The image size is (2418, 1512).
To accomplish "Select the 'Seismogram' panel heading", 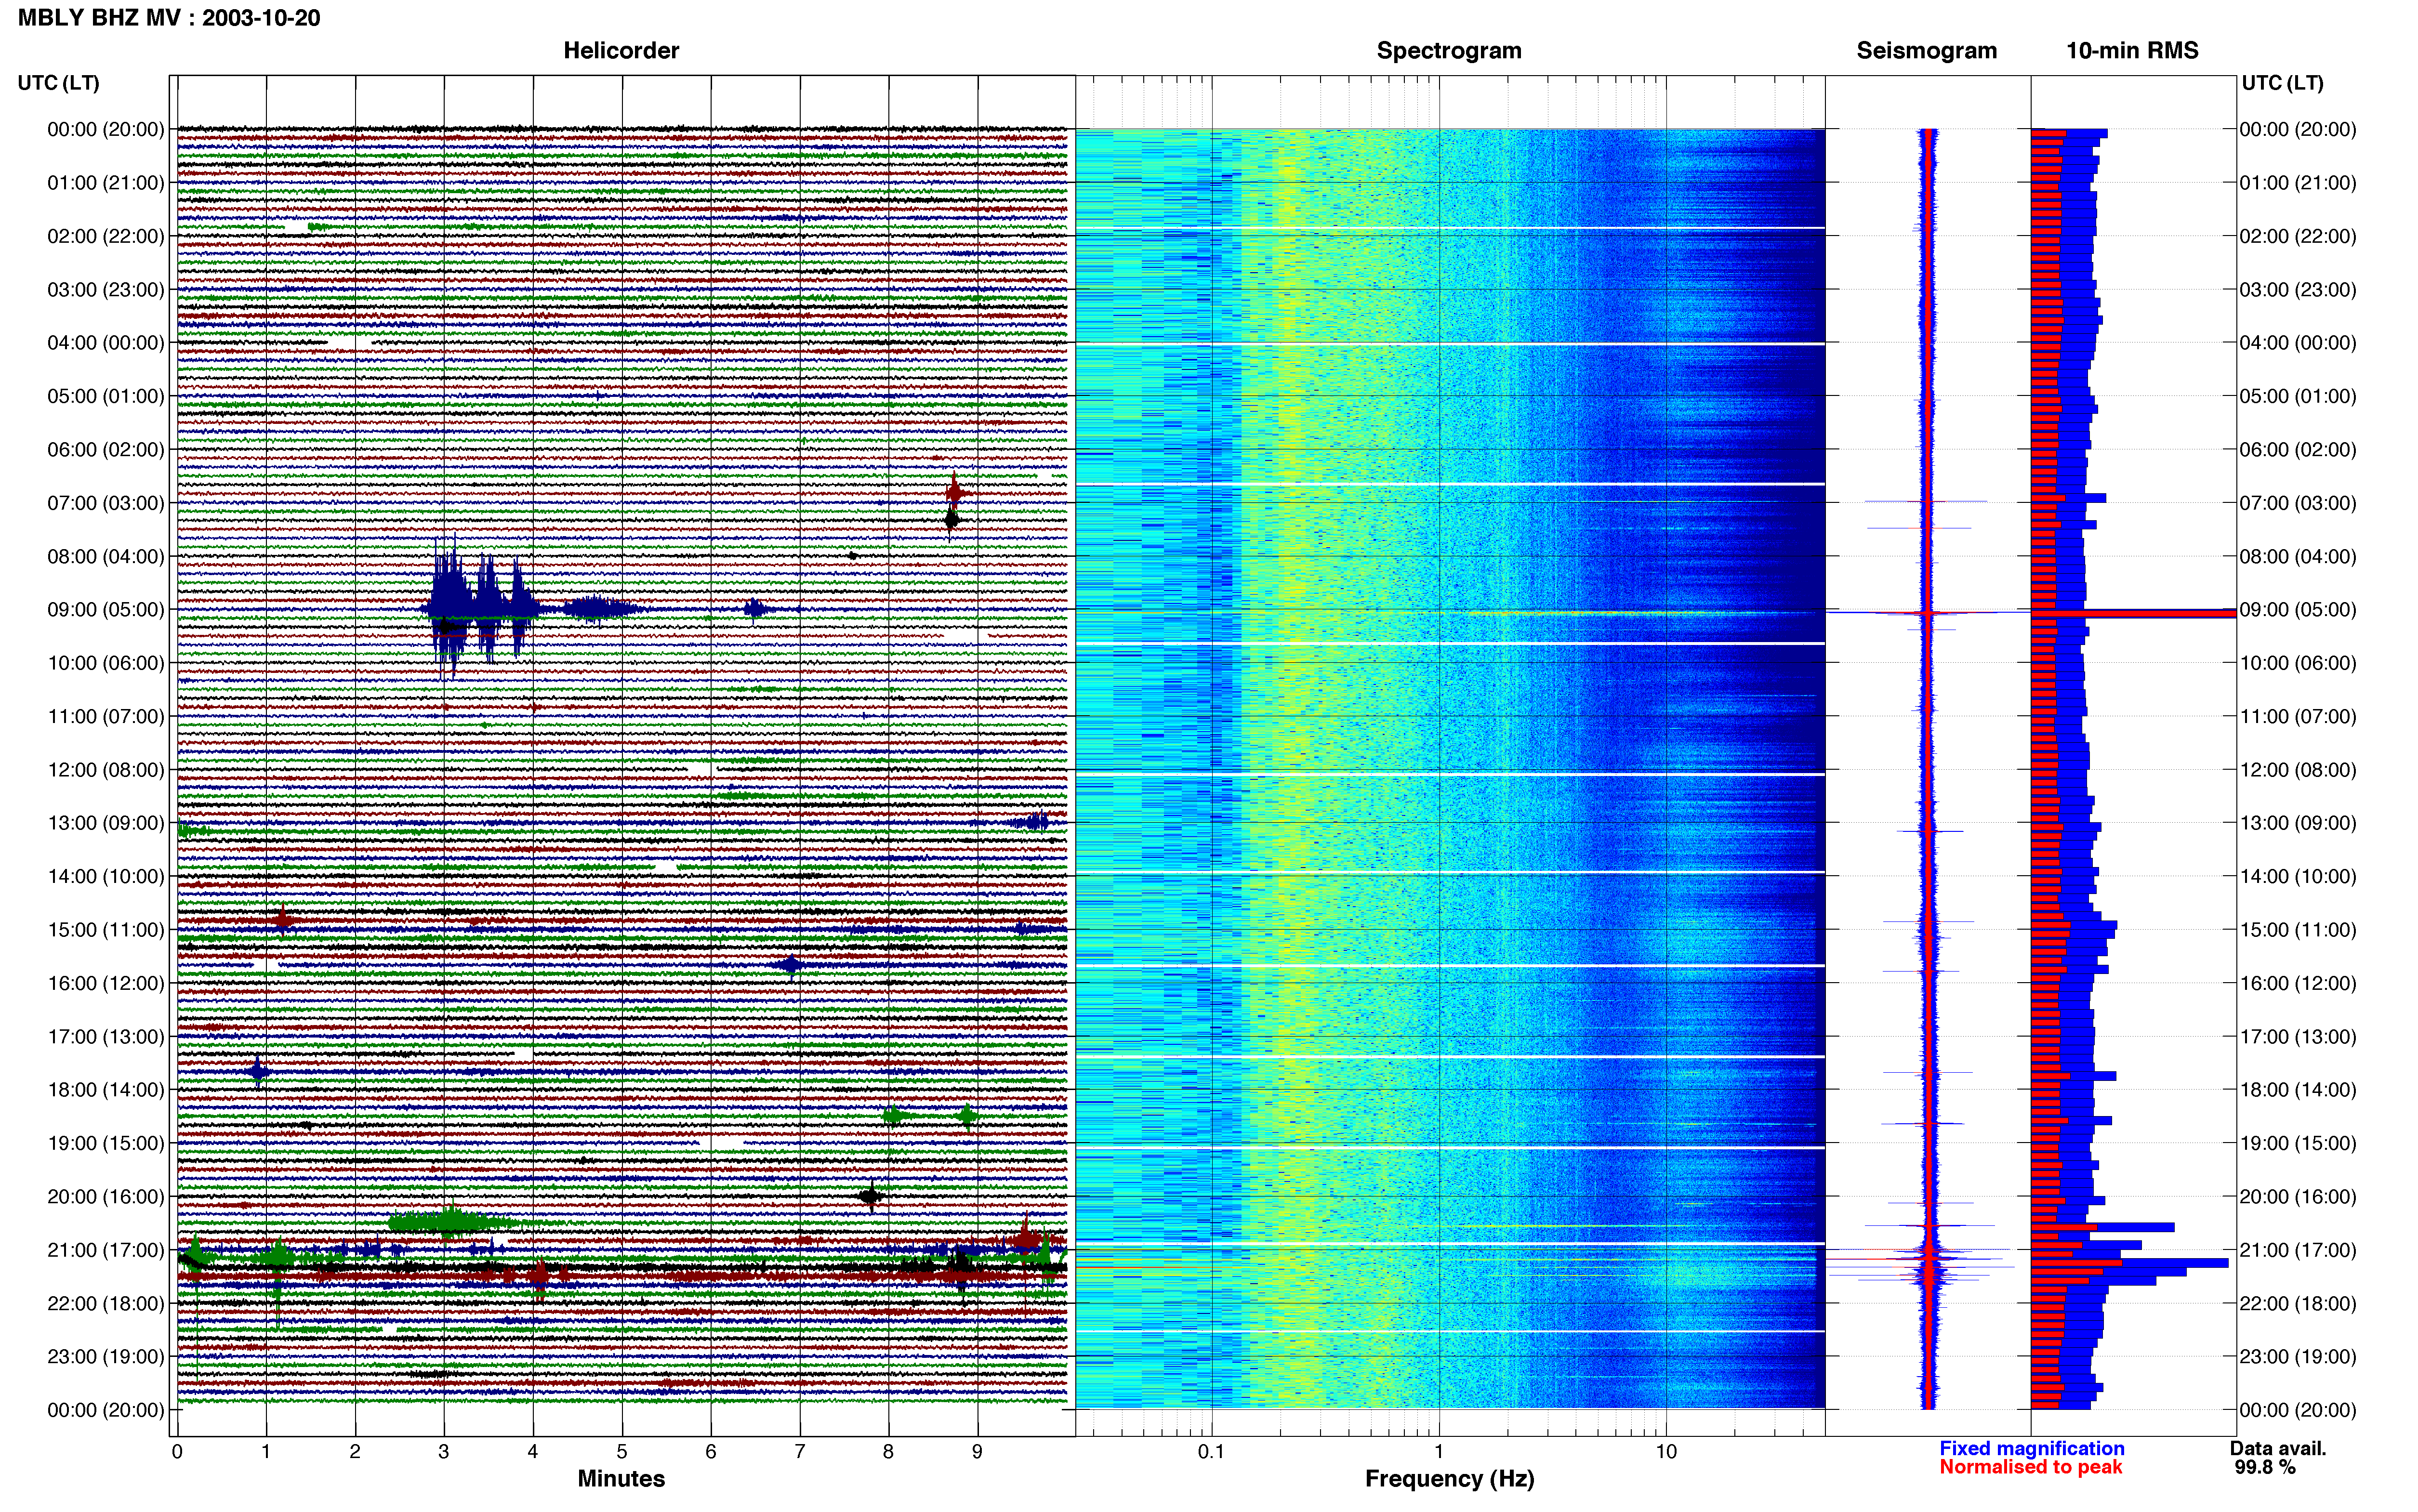I will point(1926,50).
